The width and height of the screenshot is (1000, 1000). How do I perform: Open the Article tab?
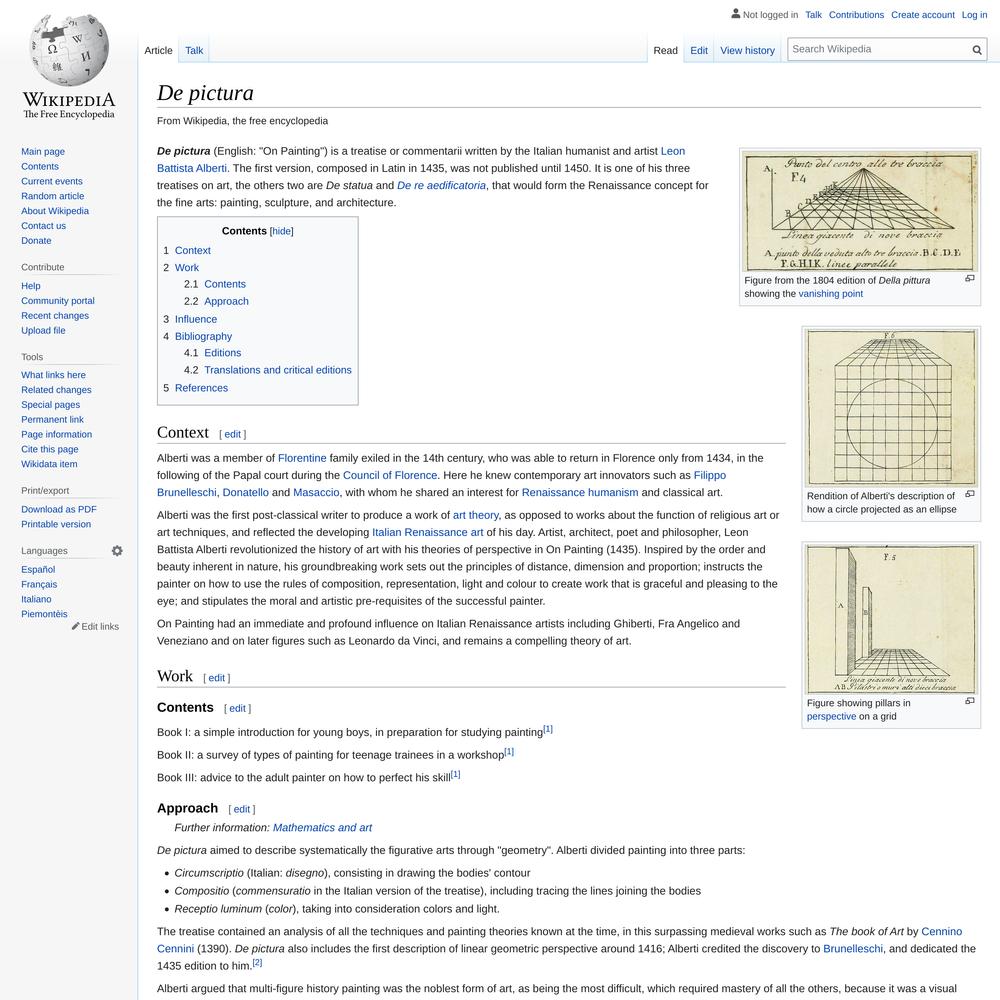click(x=158, y=50)
